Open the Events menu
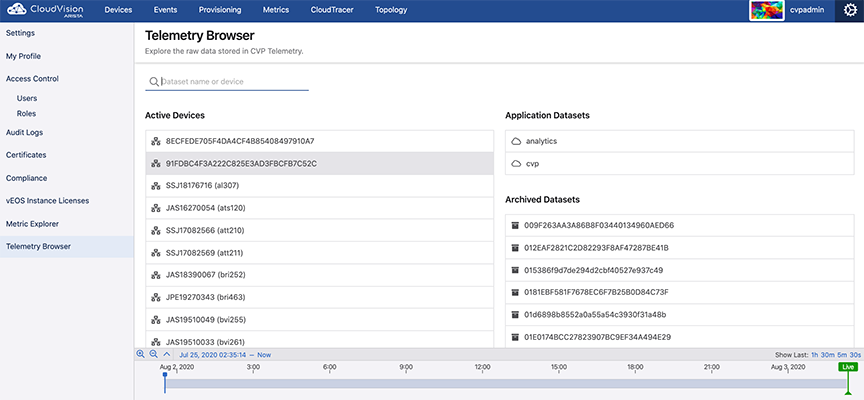This screenshot has height=400, width=864. tap(165, 10)
